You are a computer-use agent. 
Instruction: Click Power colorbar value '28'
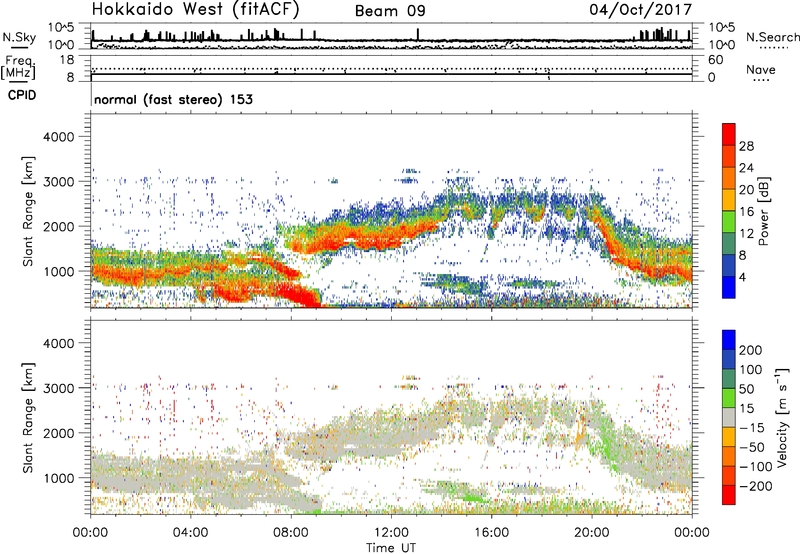(746, 146)
